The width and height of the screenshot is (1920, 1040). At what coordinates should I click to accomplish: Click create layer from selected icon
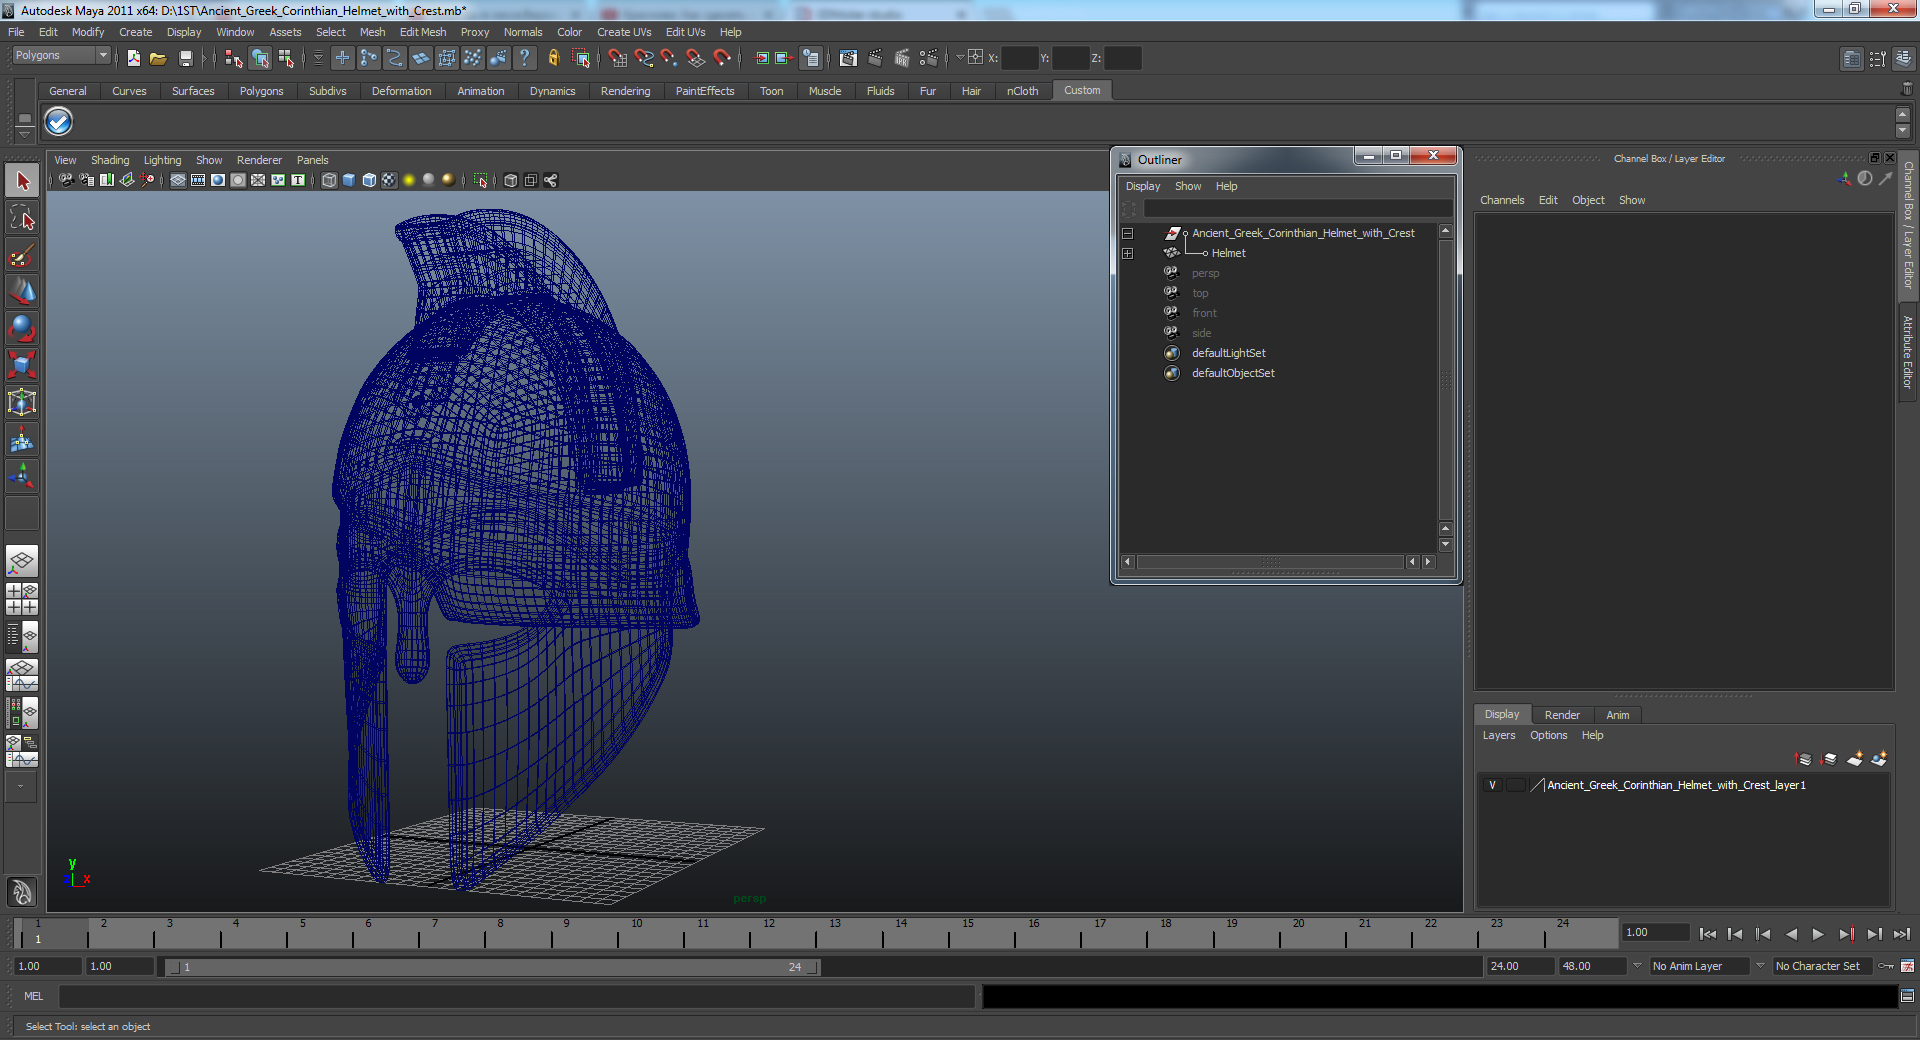tap(1879, 759)
